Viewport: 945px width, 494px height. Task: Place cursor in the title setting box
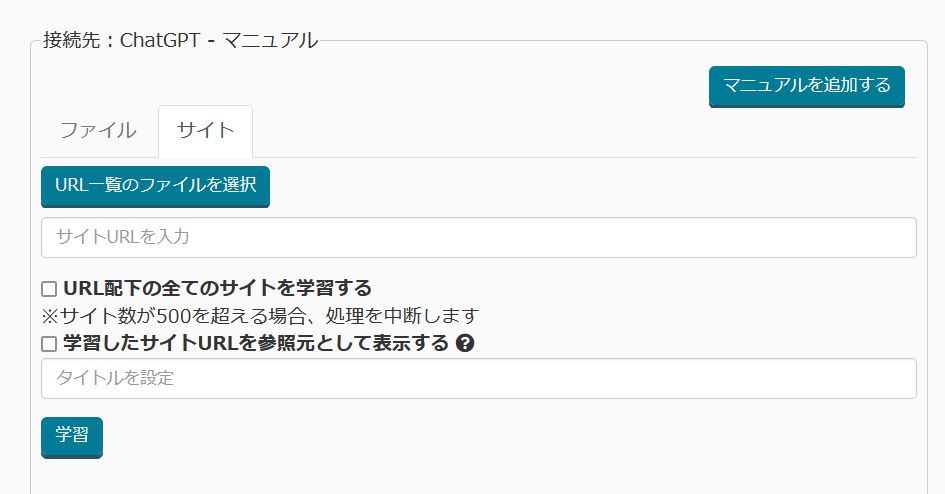coord(478,379)
